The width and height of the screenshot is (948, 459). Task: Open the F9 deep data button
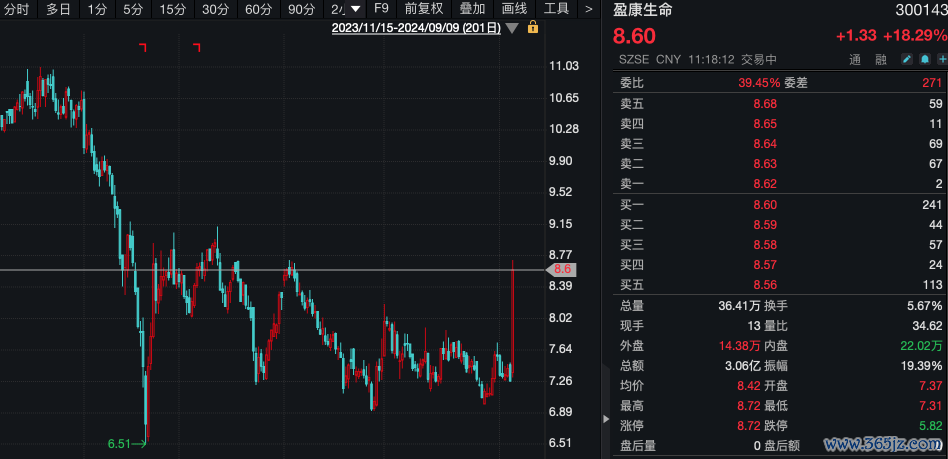click(x=381, y=9)
